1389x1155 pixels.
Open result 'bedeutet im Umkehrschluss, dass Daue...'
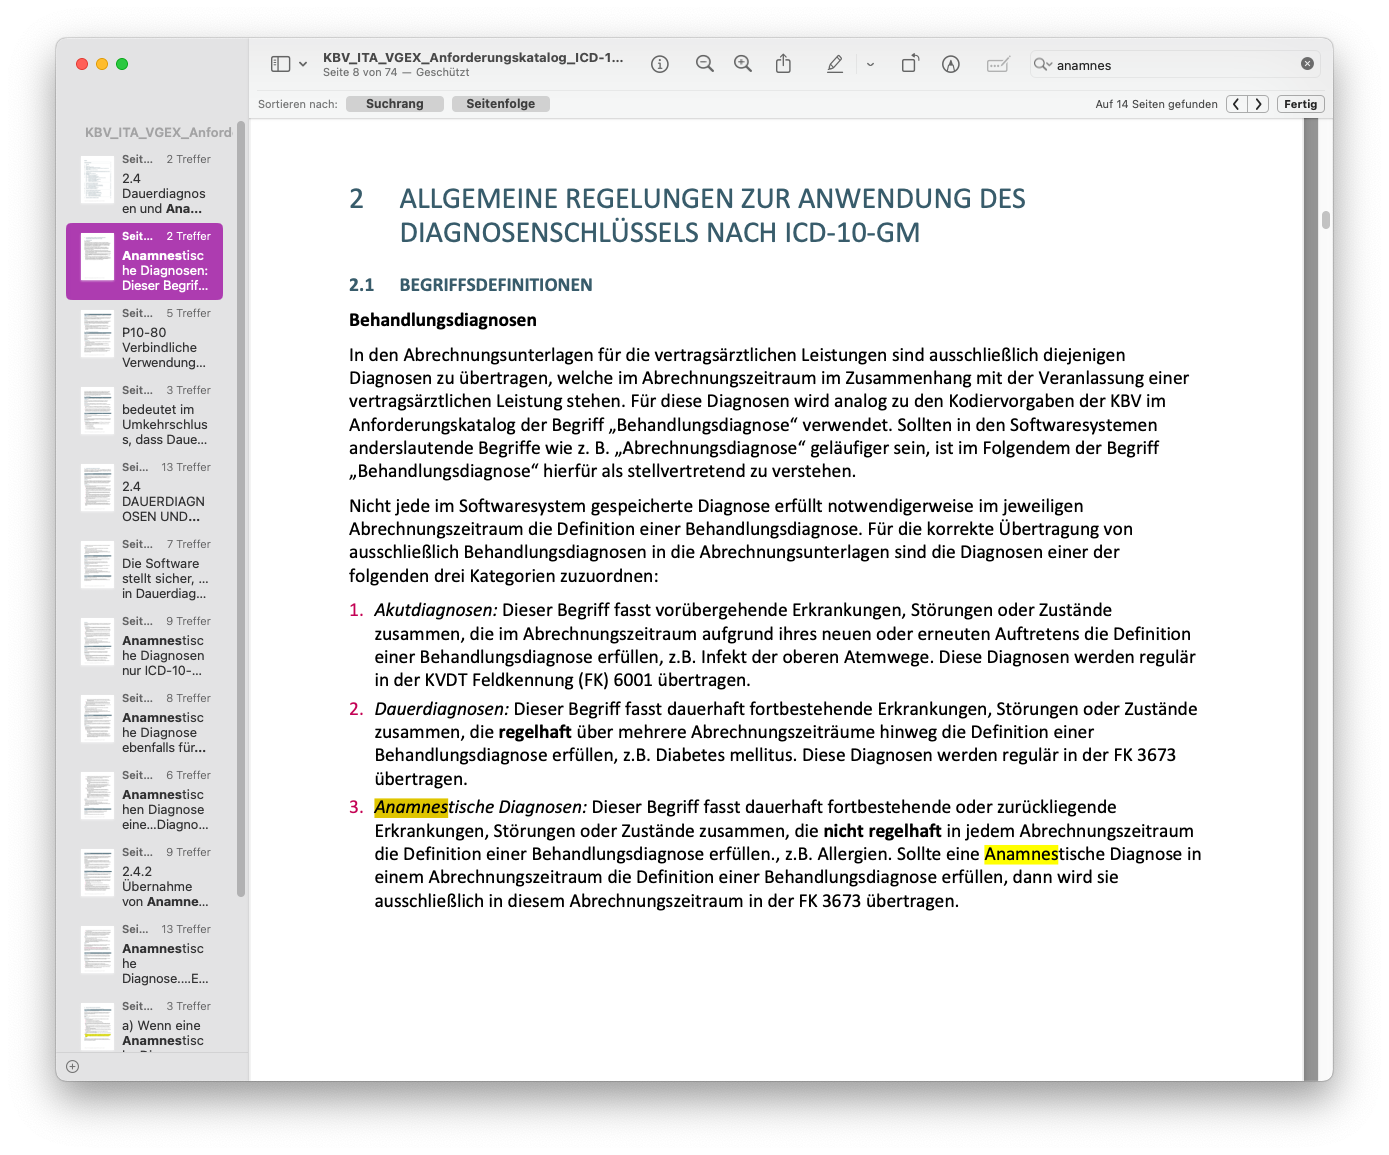tap(144, 415)
